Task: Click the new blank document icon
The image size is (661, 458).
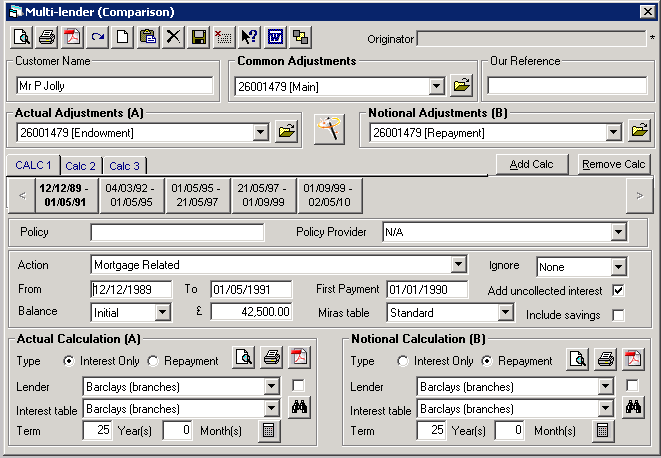Action: coord(123,37)
